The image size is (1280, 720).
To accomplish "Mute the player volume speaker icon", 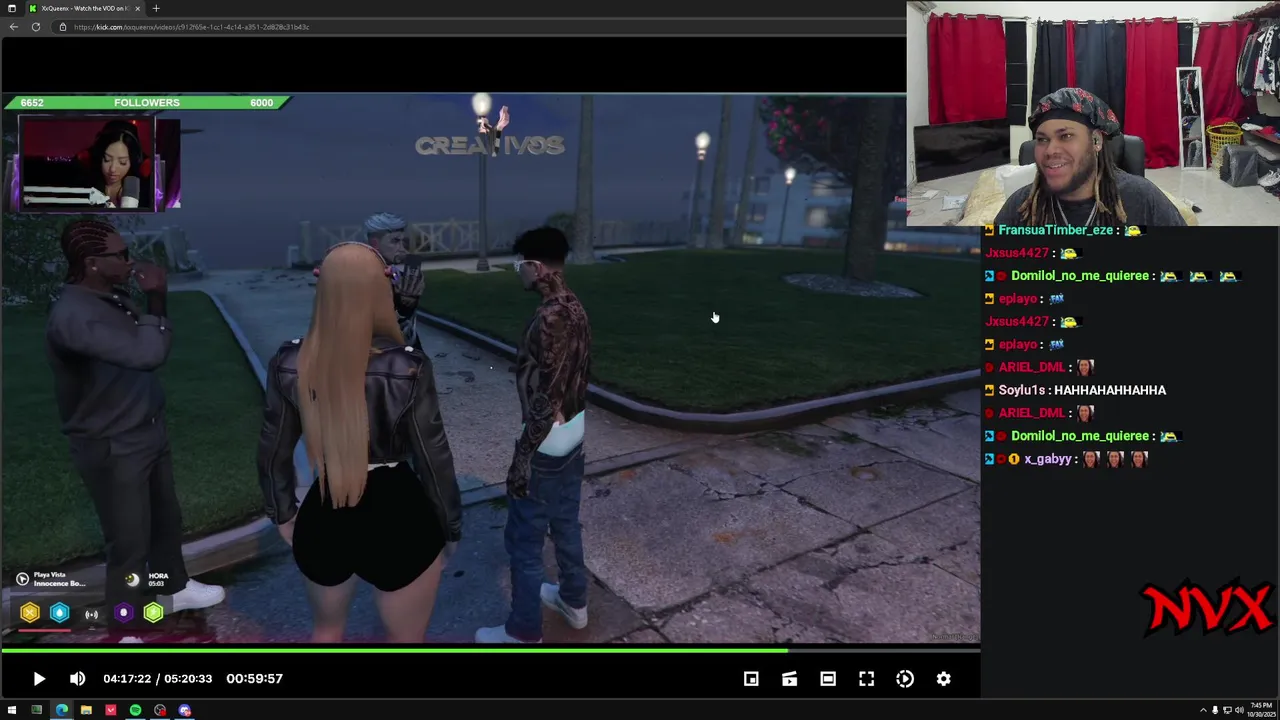I will pyautogui.click(x=77, y=679).
